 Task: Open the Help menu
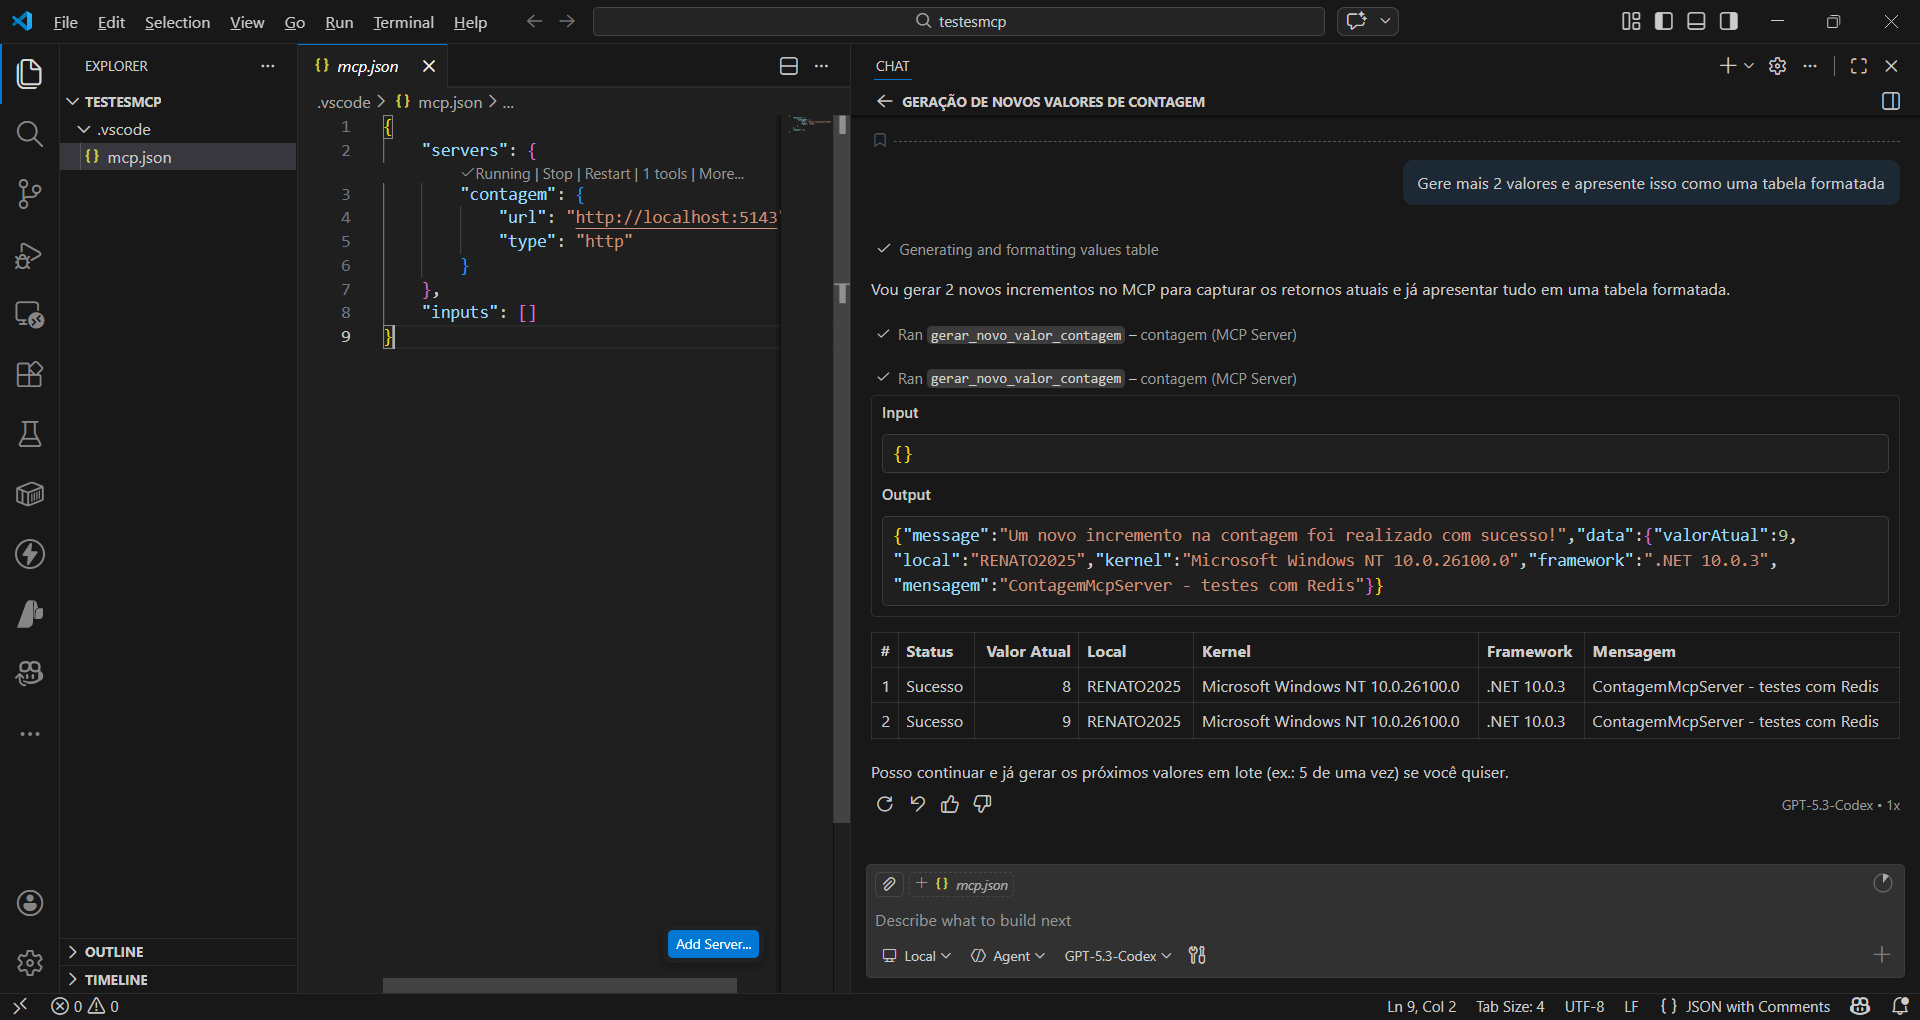coord(470,22)
